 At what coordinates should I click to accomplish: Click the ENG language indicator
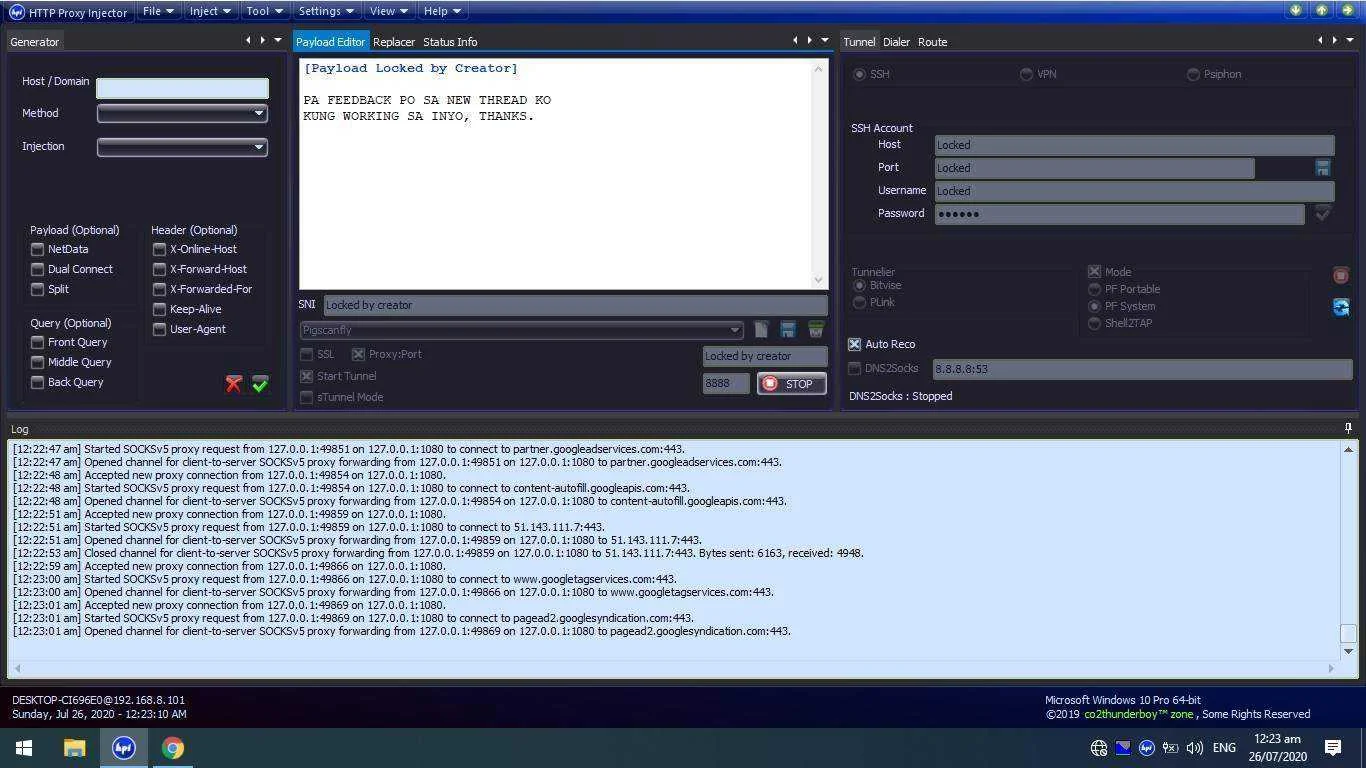pos(1224,748)
